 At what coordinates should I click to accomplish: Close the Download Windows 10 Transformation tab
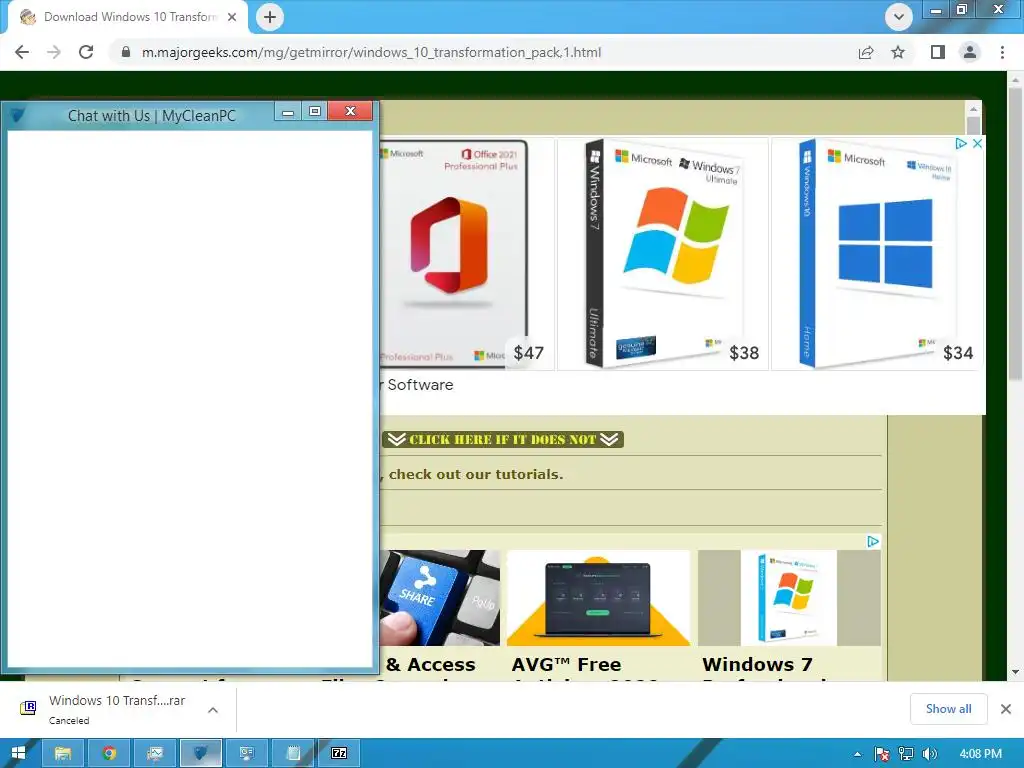(232, 17)
